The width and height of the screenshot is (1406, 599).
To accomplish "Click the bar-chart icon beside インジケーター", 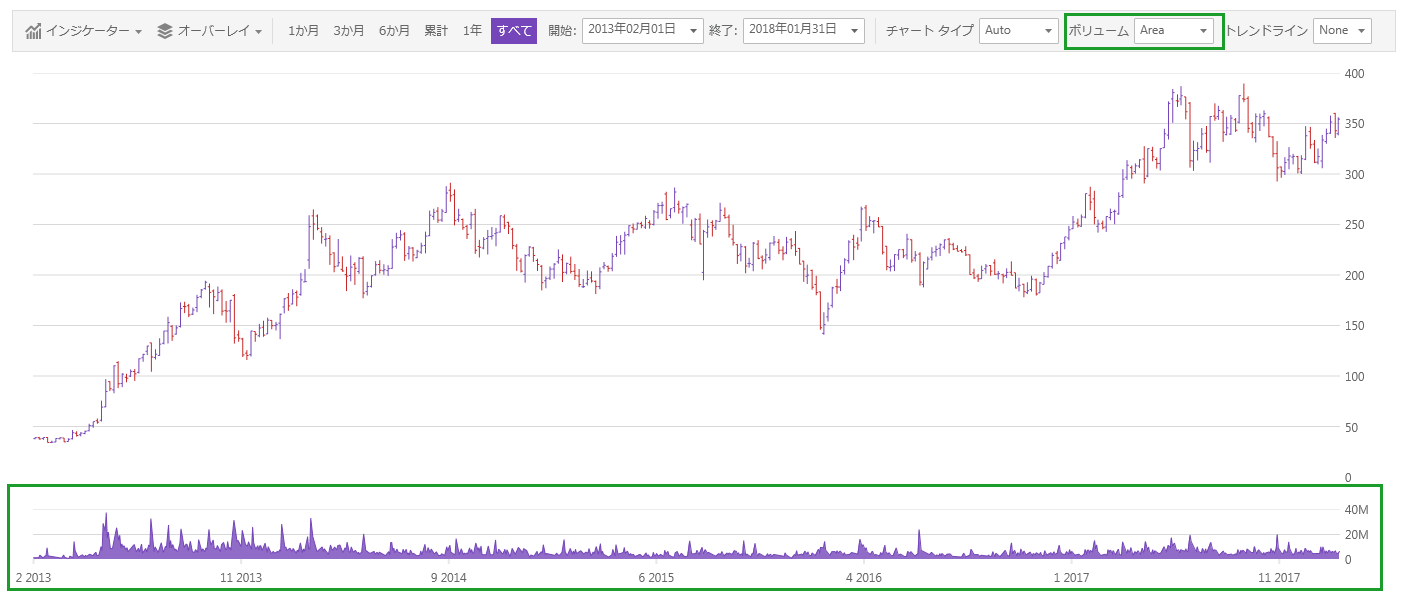I will (31, 30).
